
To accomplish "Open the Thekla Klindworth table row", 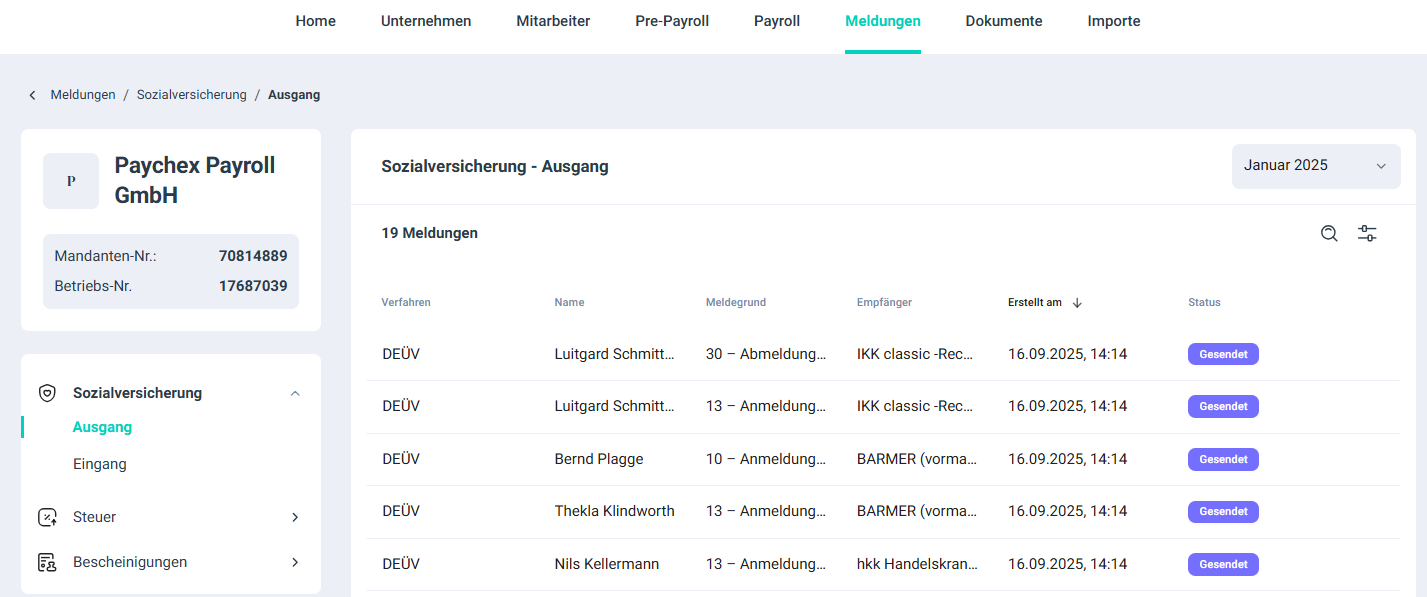I will (614, 511).
